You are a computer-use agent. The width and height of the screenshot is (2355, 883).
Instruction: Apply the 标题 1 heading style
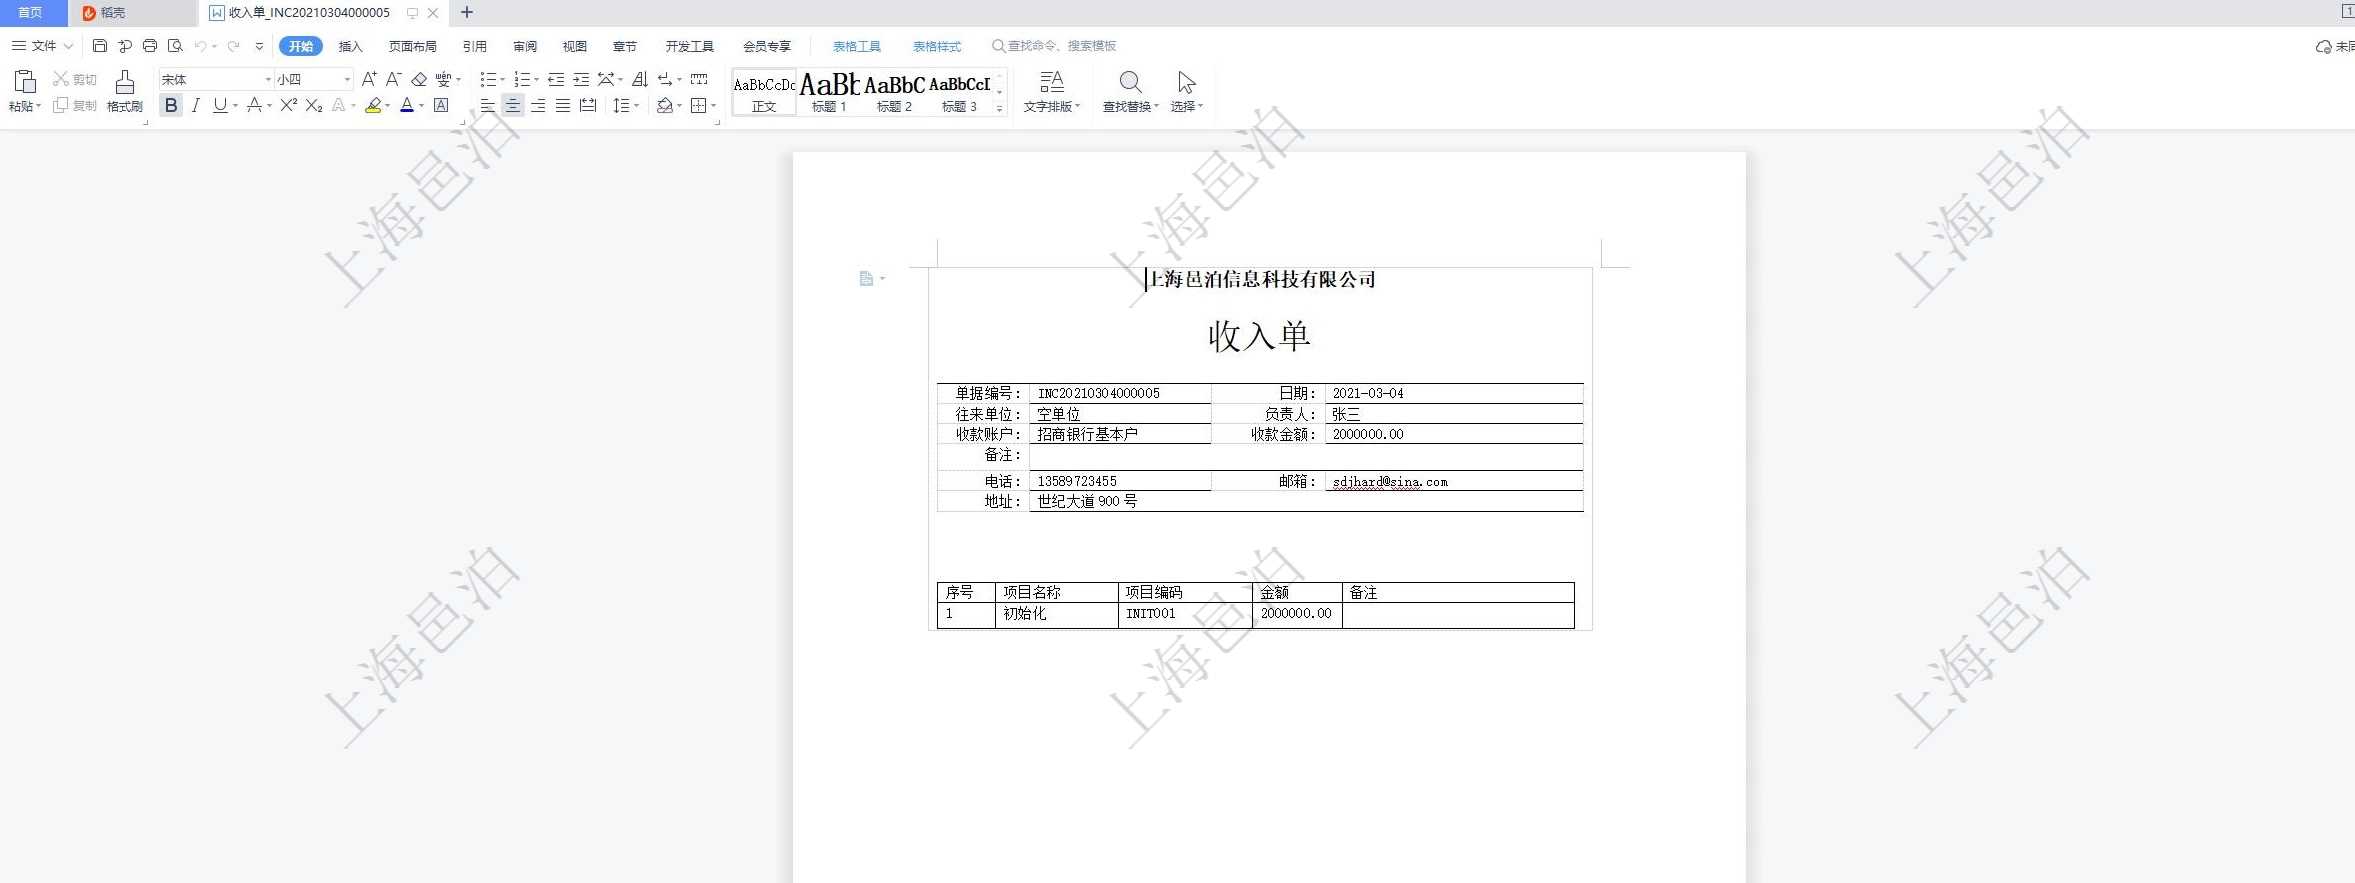click(x=829, y=91)
